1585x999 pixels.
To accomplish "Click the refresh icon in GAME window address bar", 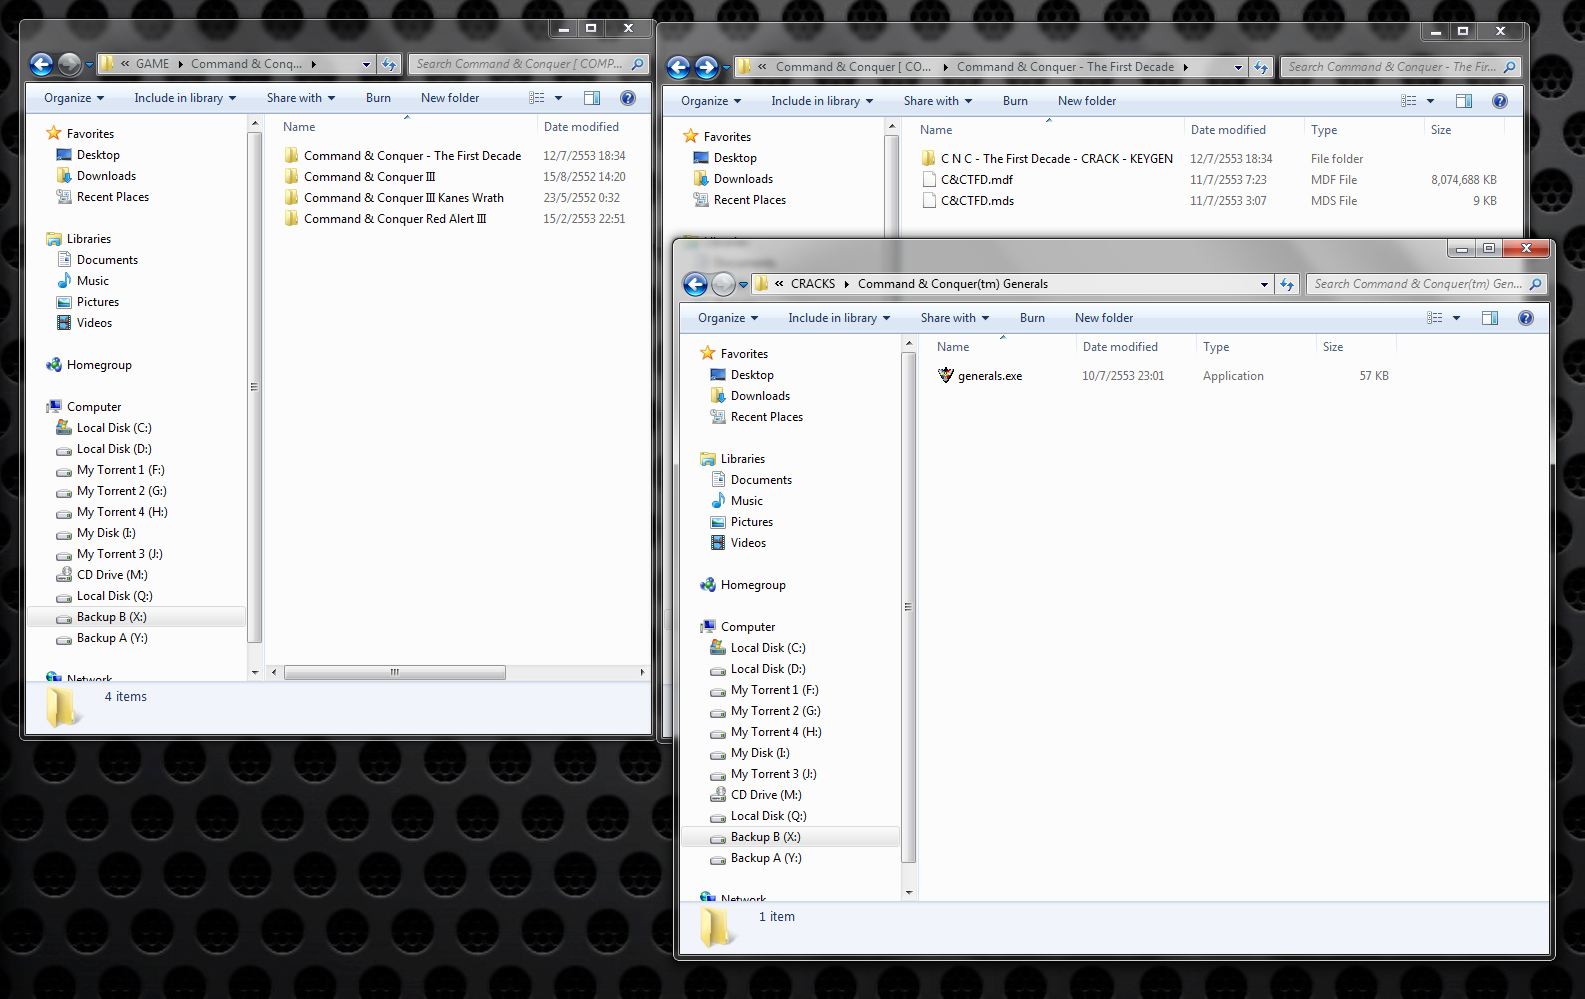I will click(x=389, y=64).
